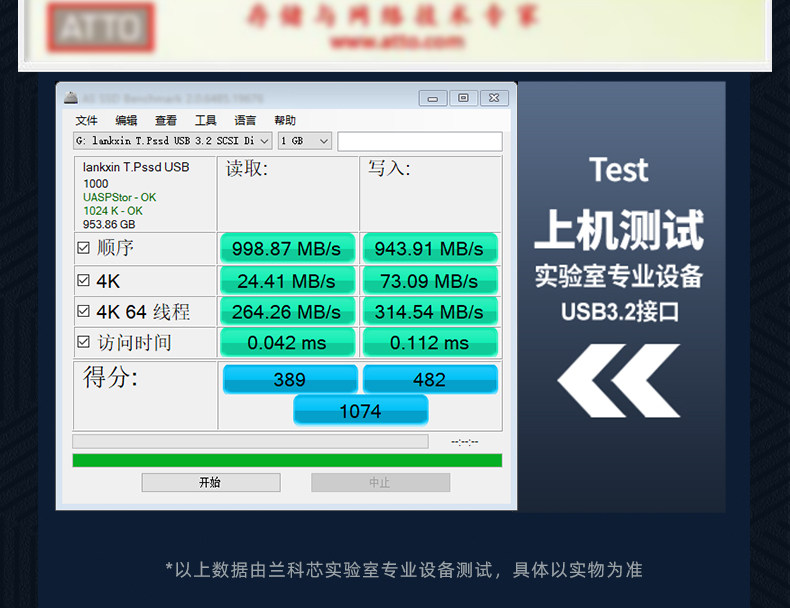
Task: Click the 264.26 MB/s 4K-64 read result
Action: 287,311
